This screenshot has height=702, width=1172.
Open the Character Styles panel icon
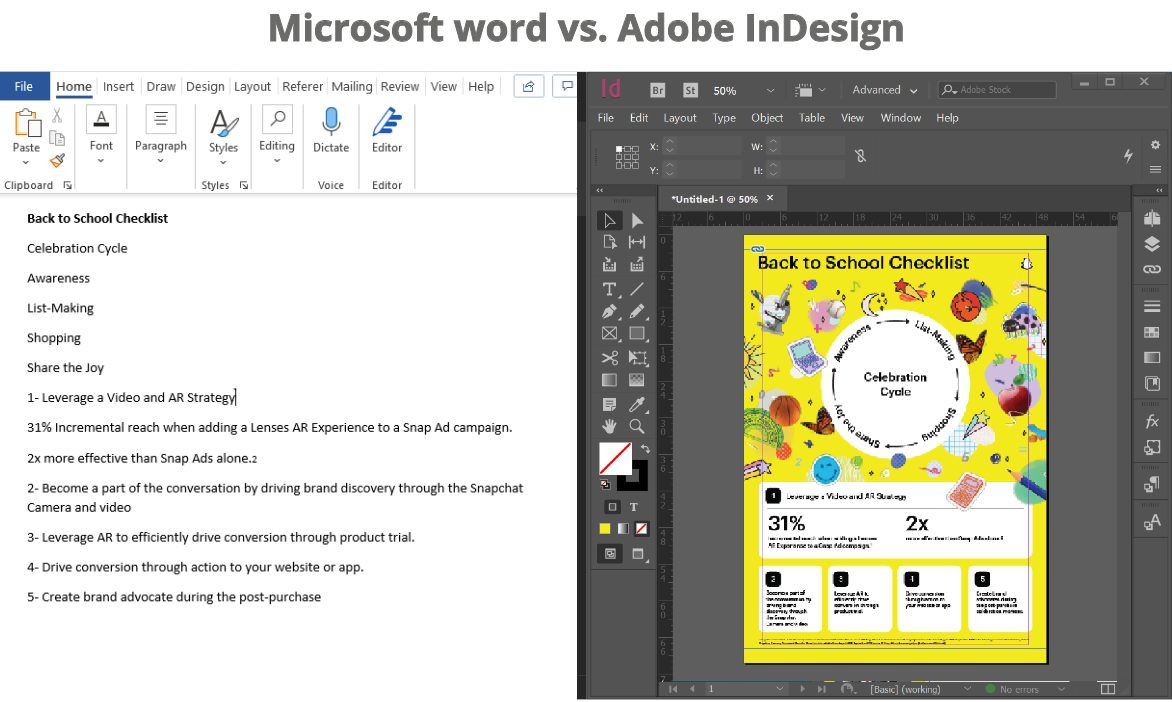(x=1152, y=522)
